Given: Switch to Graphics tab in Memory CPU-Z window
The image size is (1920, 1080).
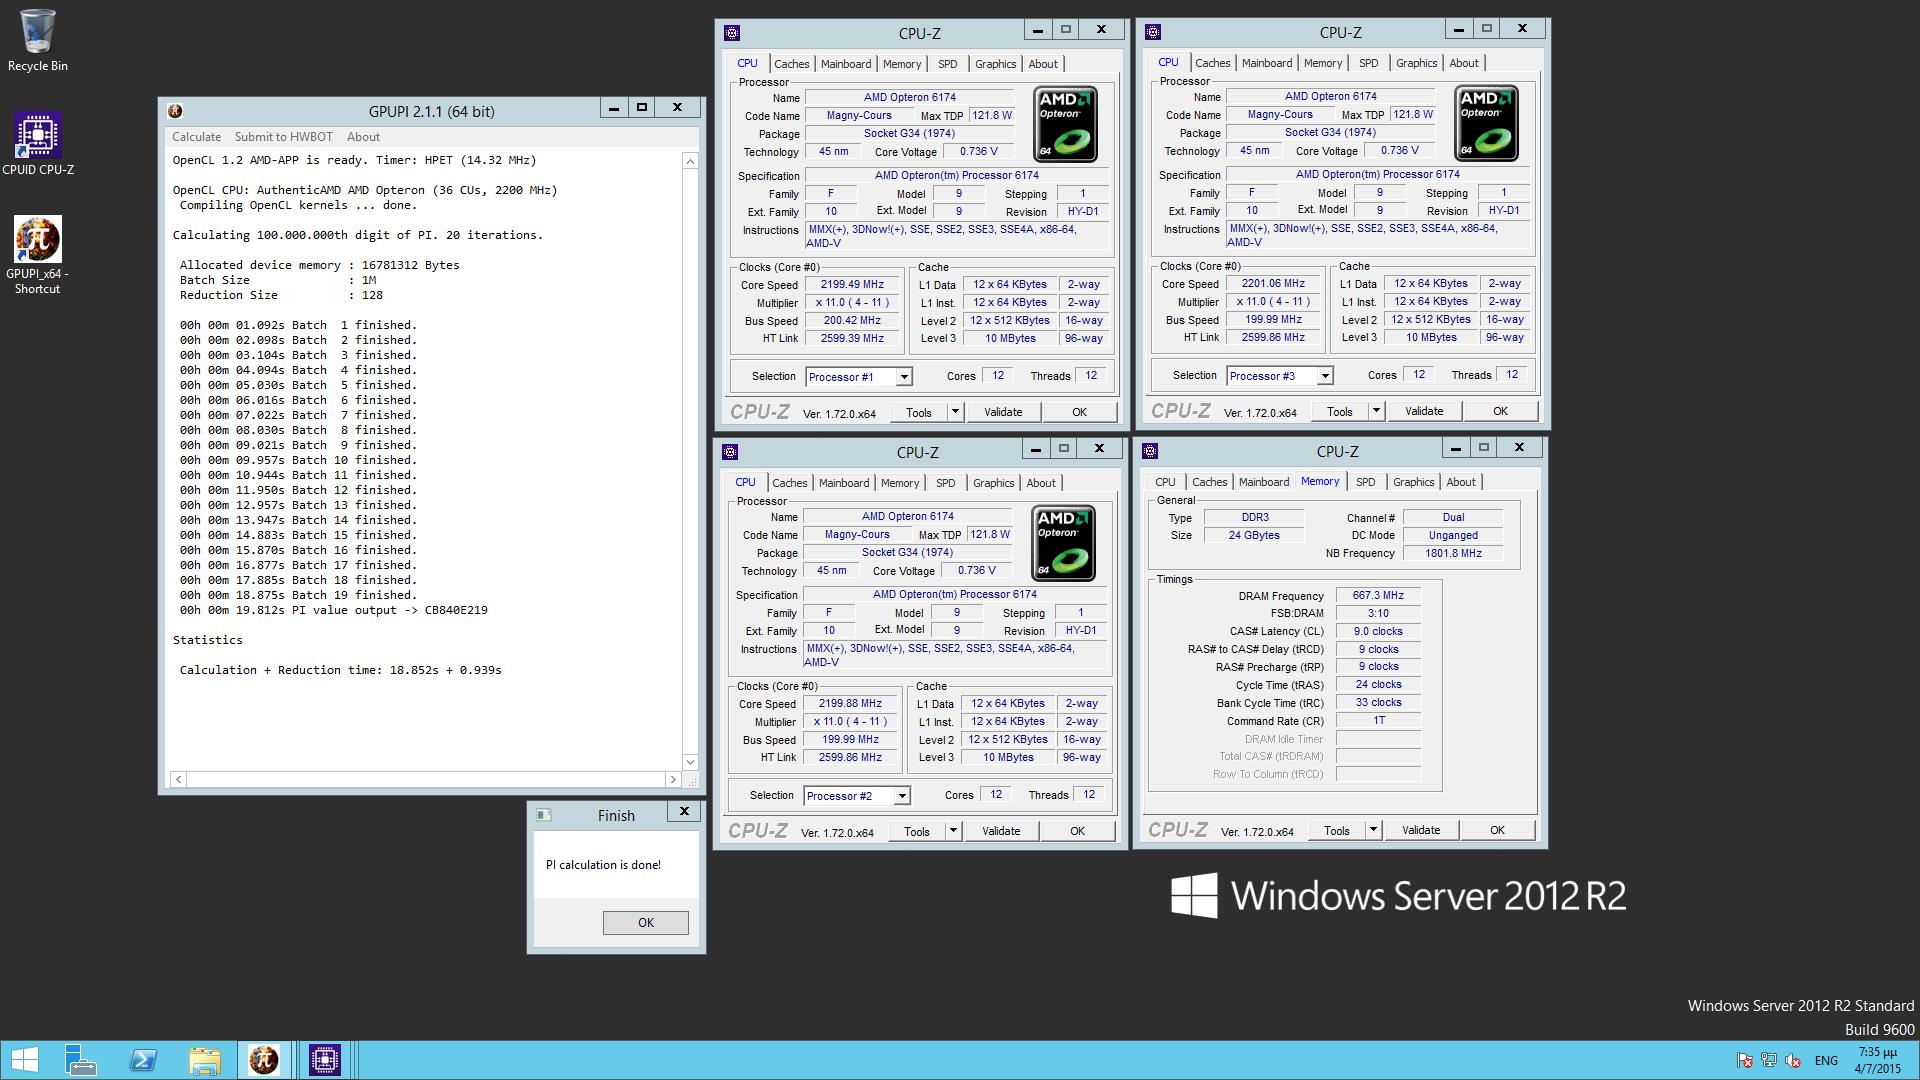Looking at the screenshot, I should 1413,482.
